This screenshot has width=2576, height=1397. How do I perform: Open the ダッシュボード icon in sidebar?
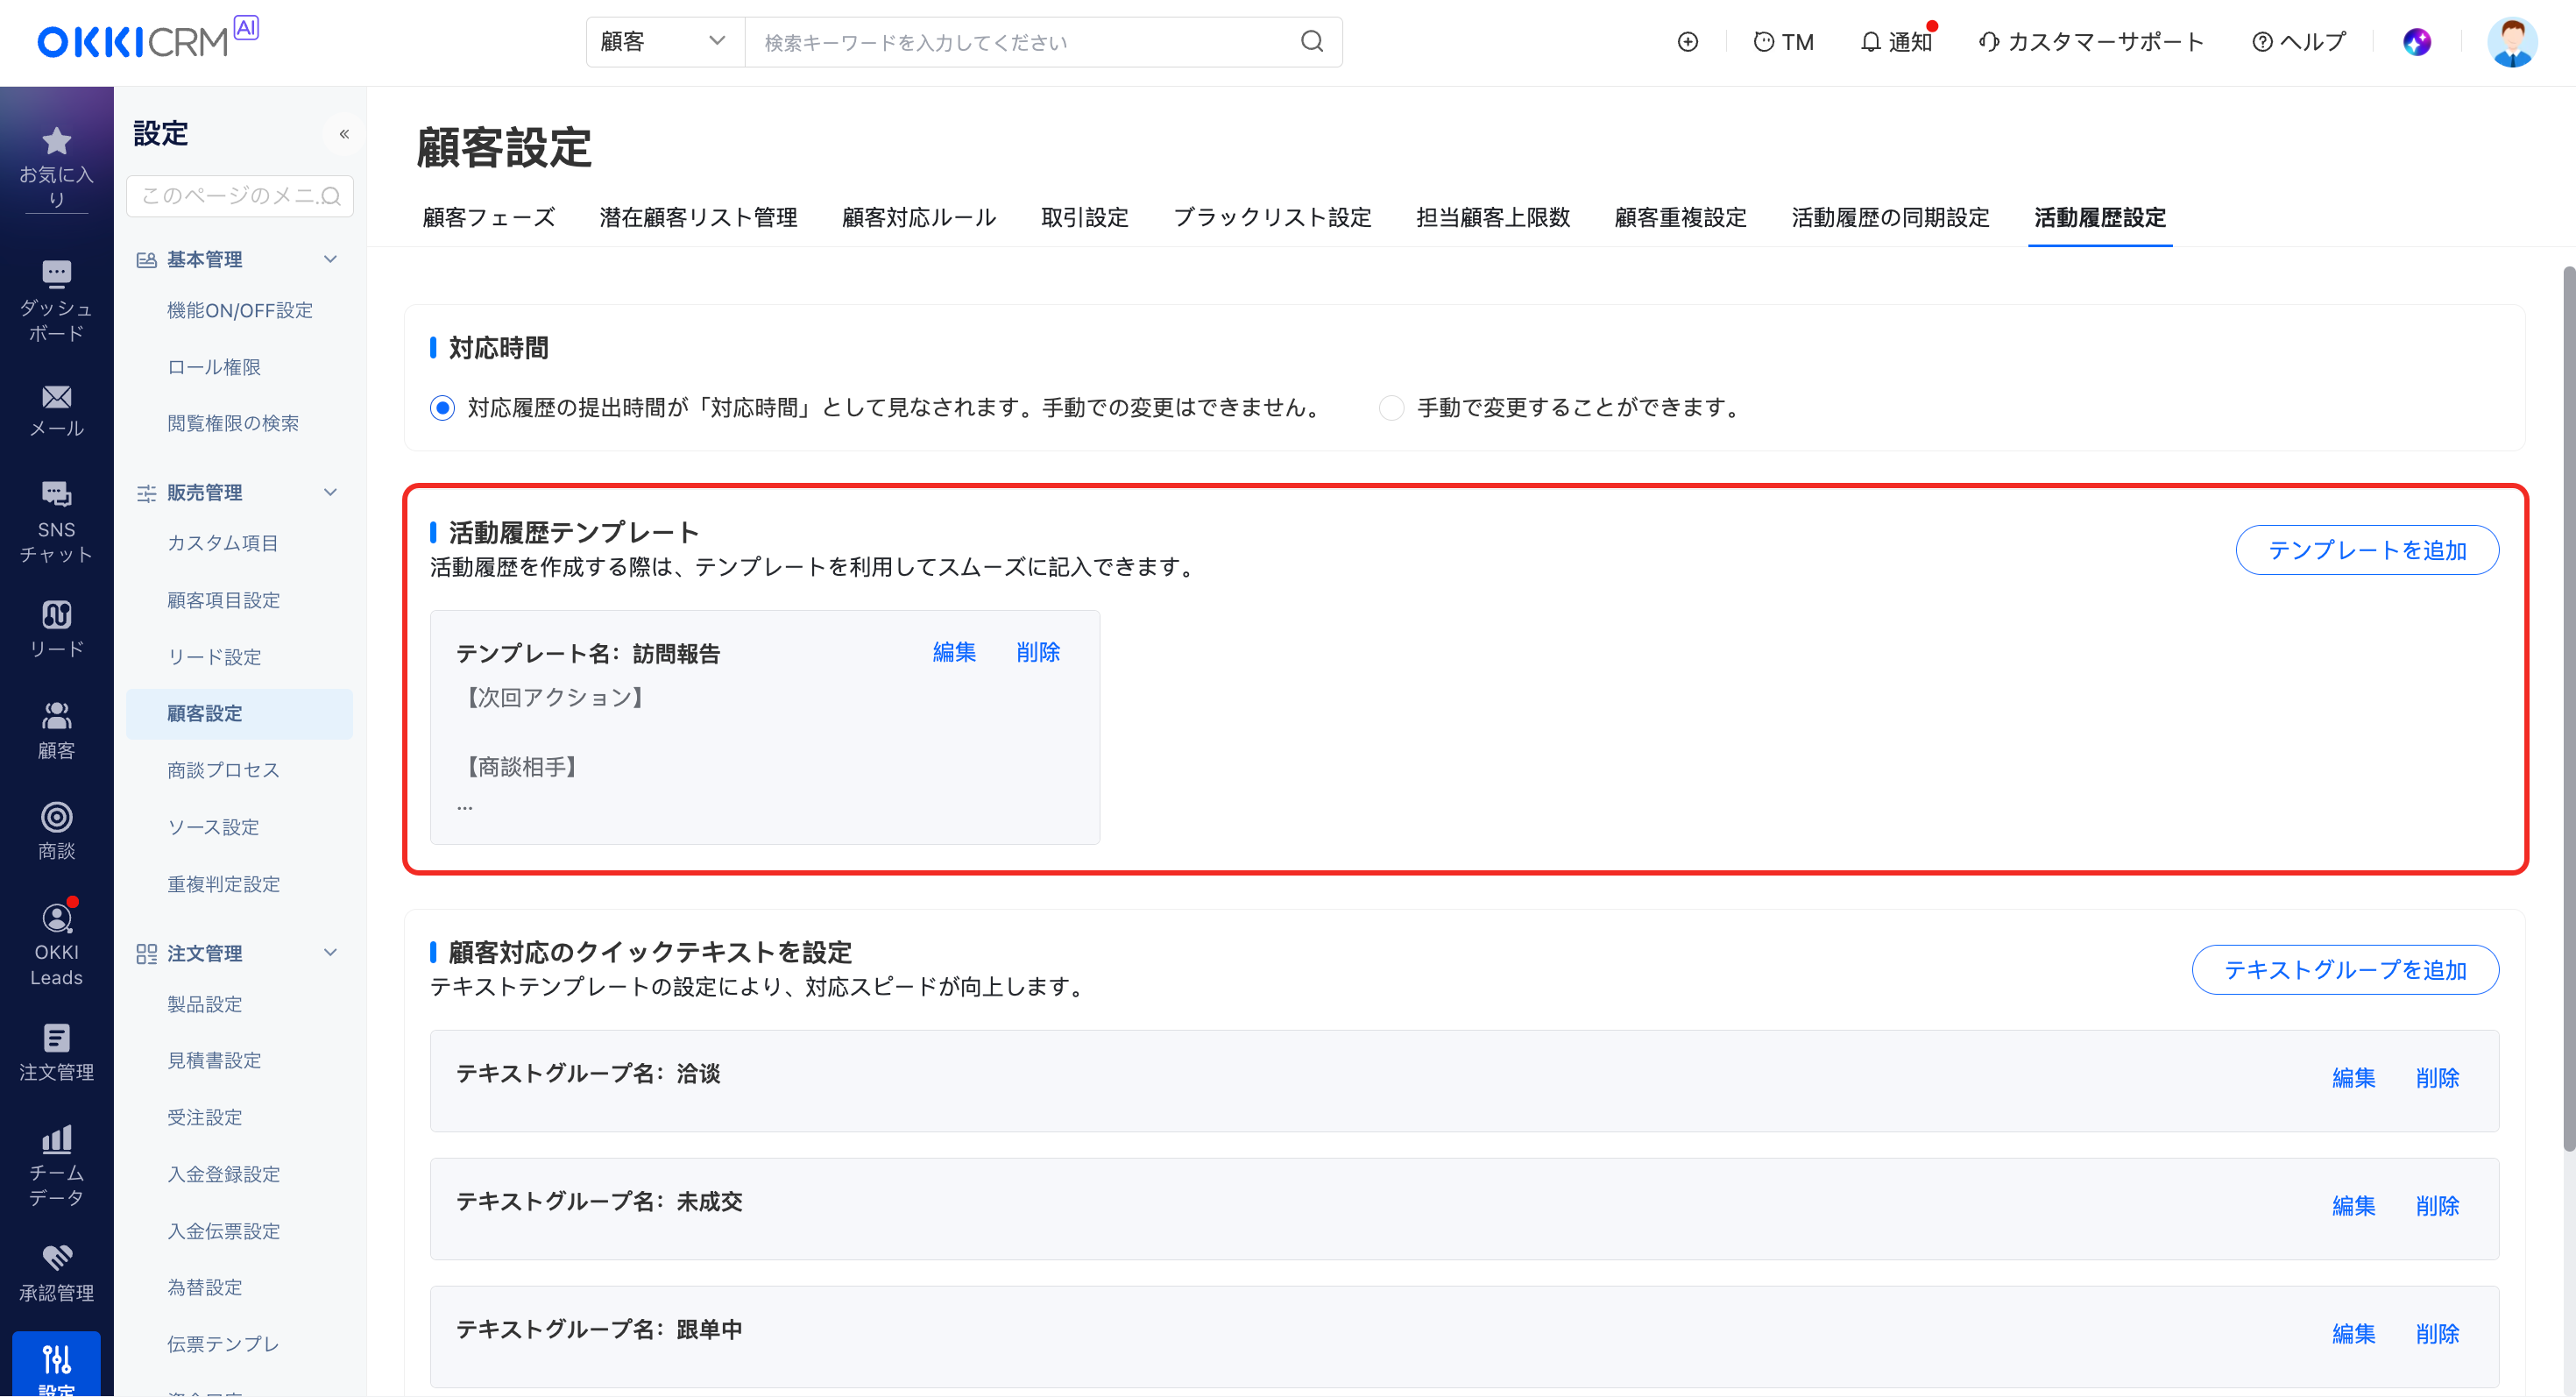[56, 273]
